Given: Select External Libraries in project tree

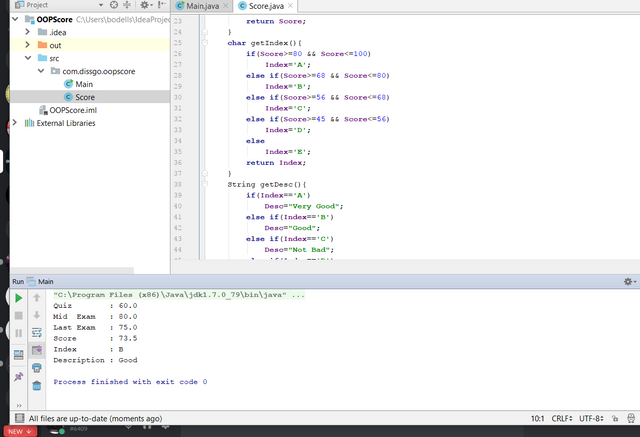Looking at the screenshot, I should [x=66, y=123].
